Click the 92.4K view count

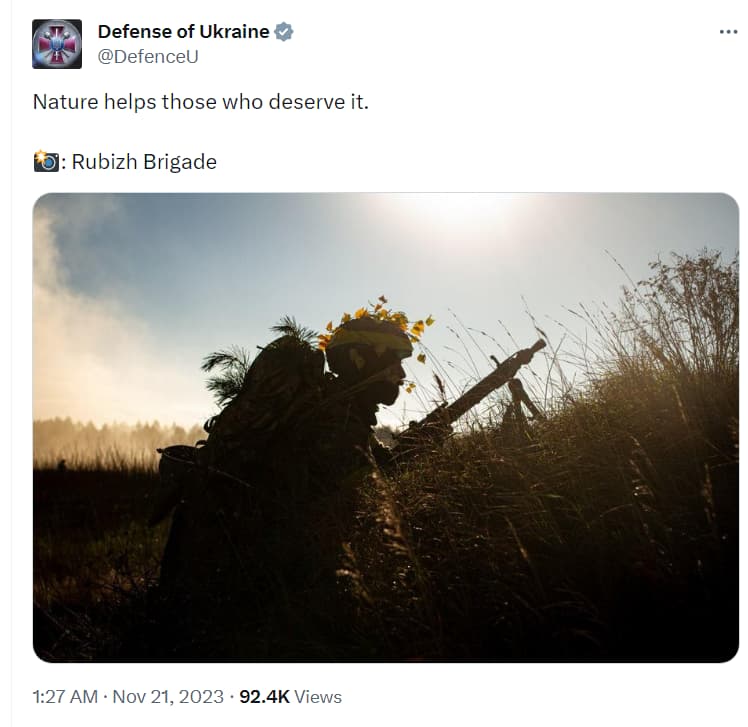[x=264, y=697]
